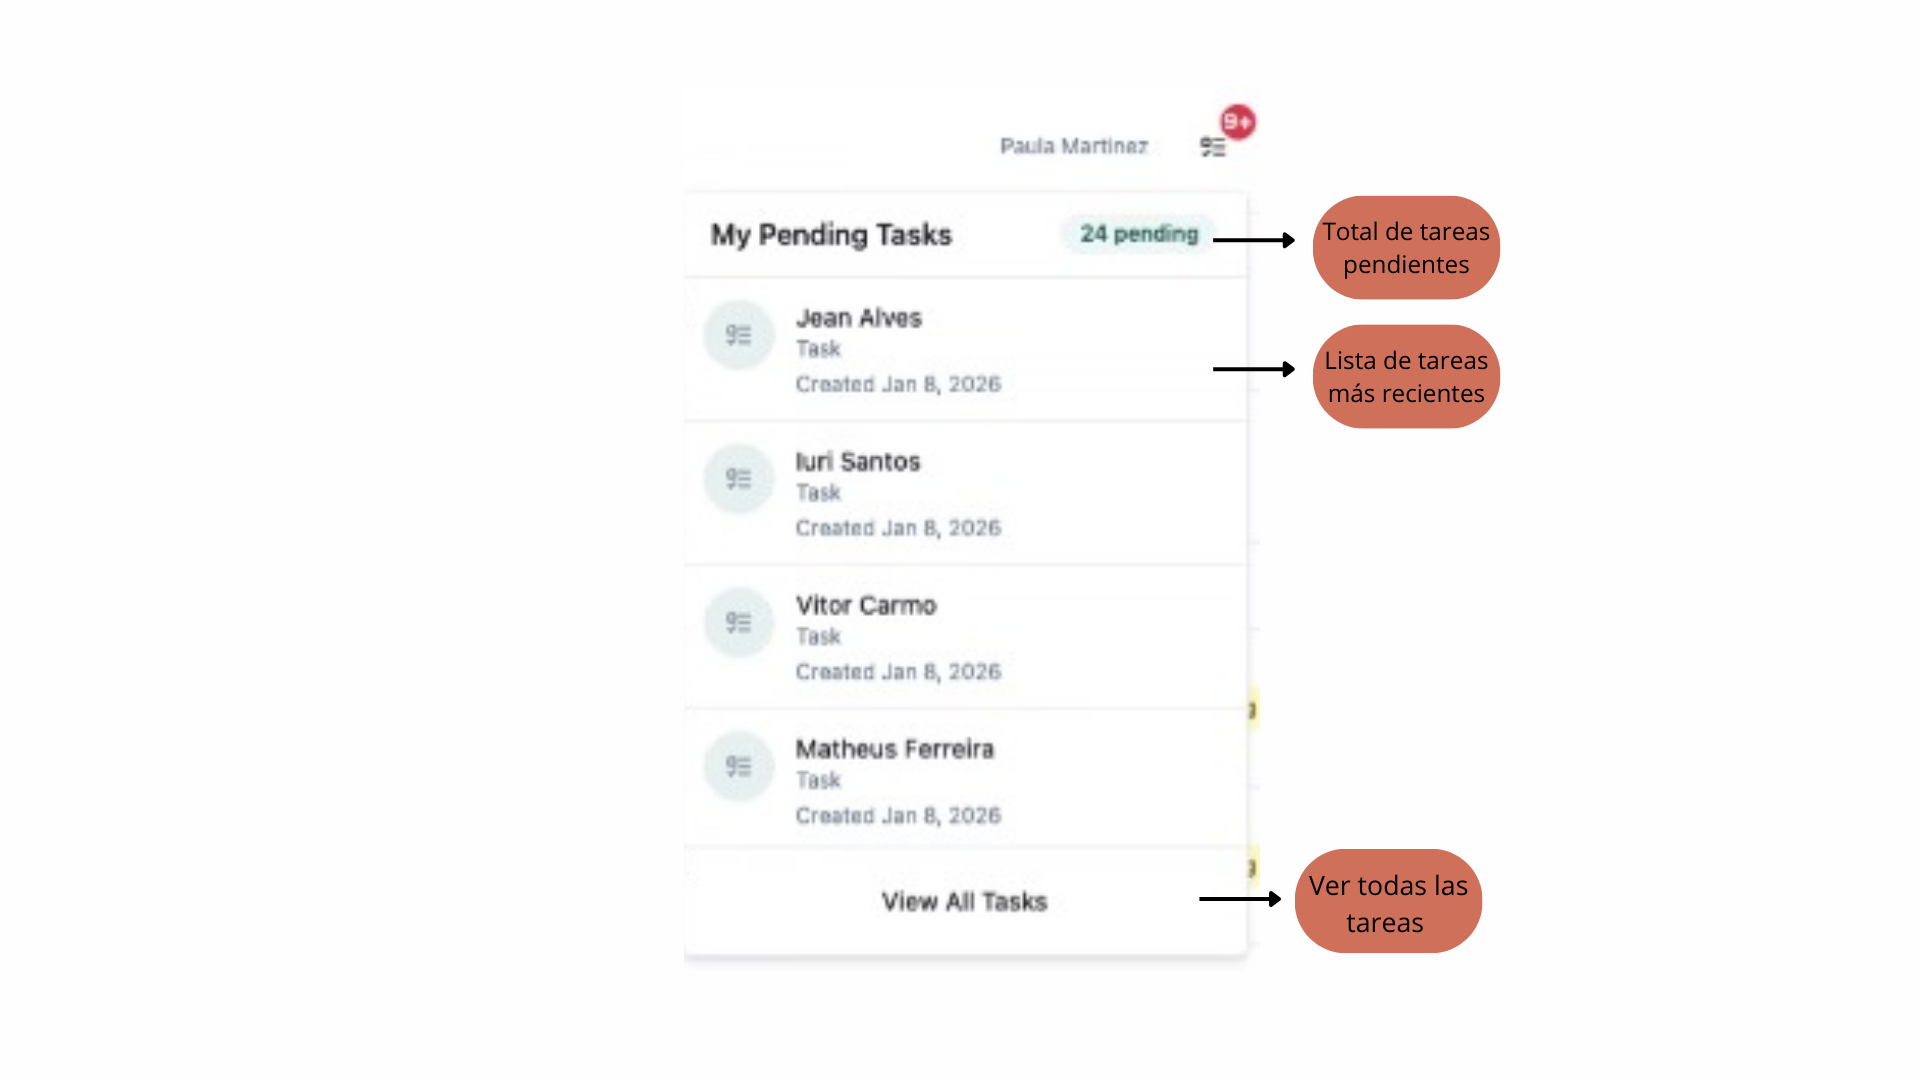Screen dimensions: 1920x1080
Task: Click the task list icon beside Paula Martinez
Action: (1212, 148)
